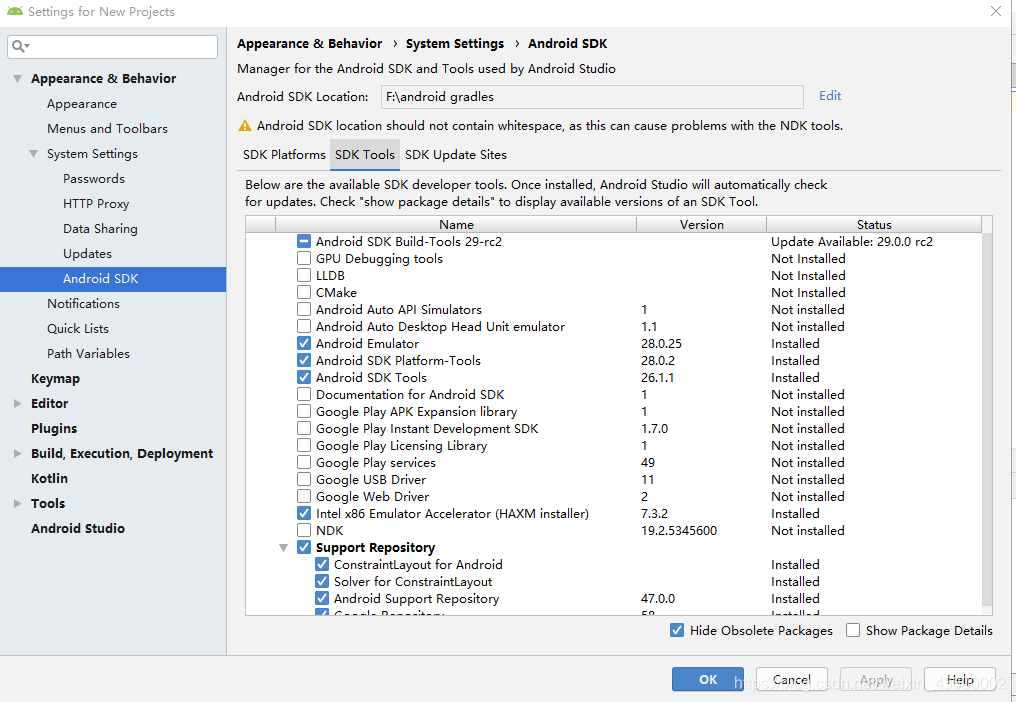The height and width of the screenshot is (702, 1016).
Task: Click the OK button
Action: tap(708, 679)
